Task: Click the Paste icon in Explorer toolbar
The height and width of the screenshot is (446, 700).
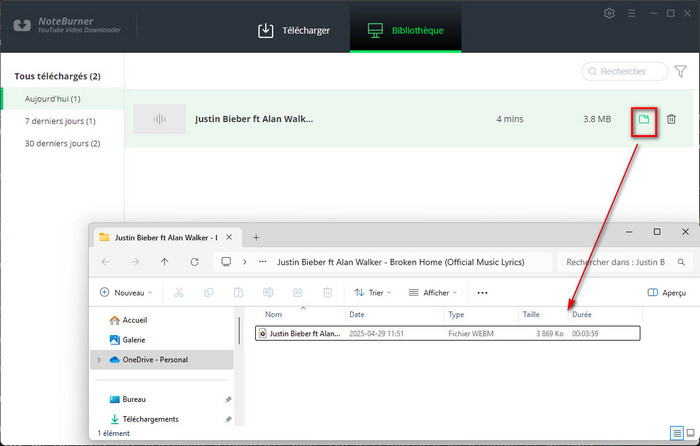Action: 238,293
